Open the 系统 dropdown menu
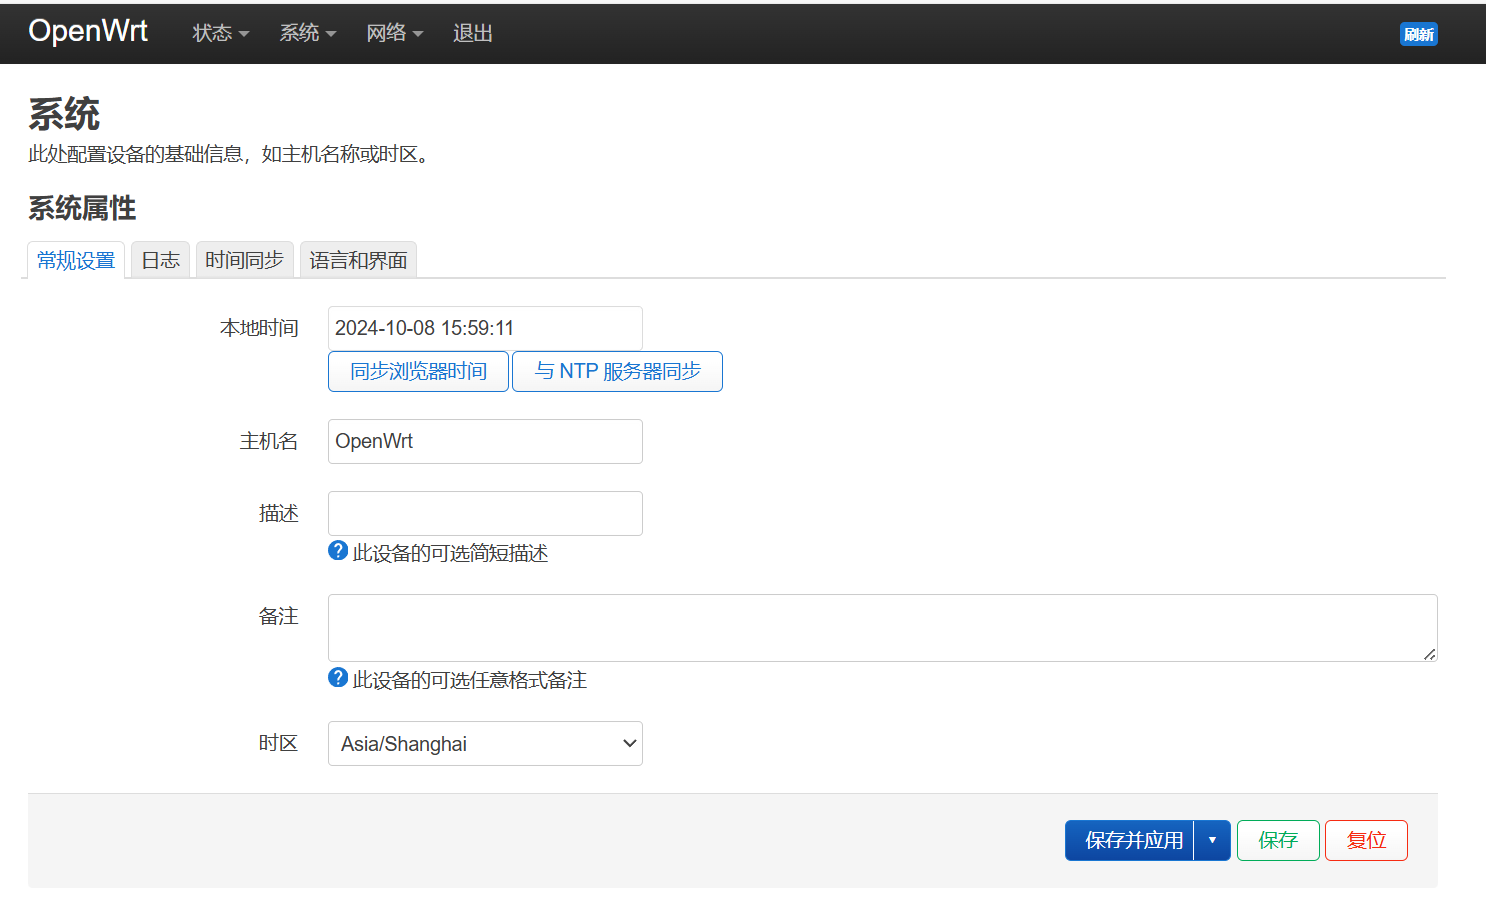Image resolution: width=1486 pixels, height=922 pixels. [308, 33]
